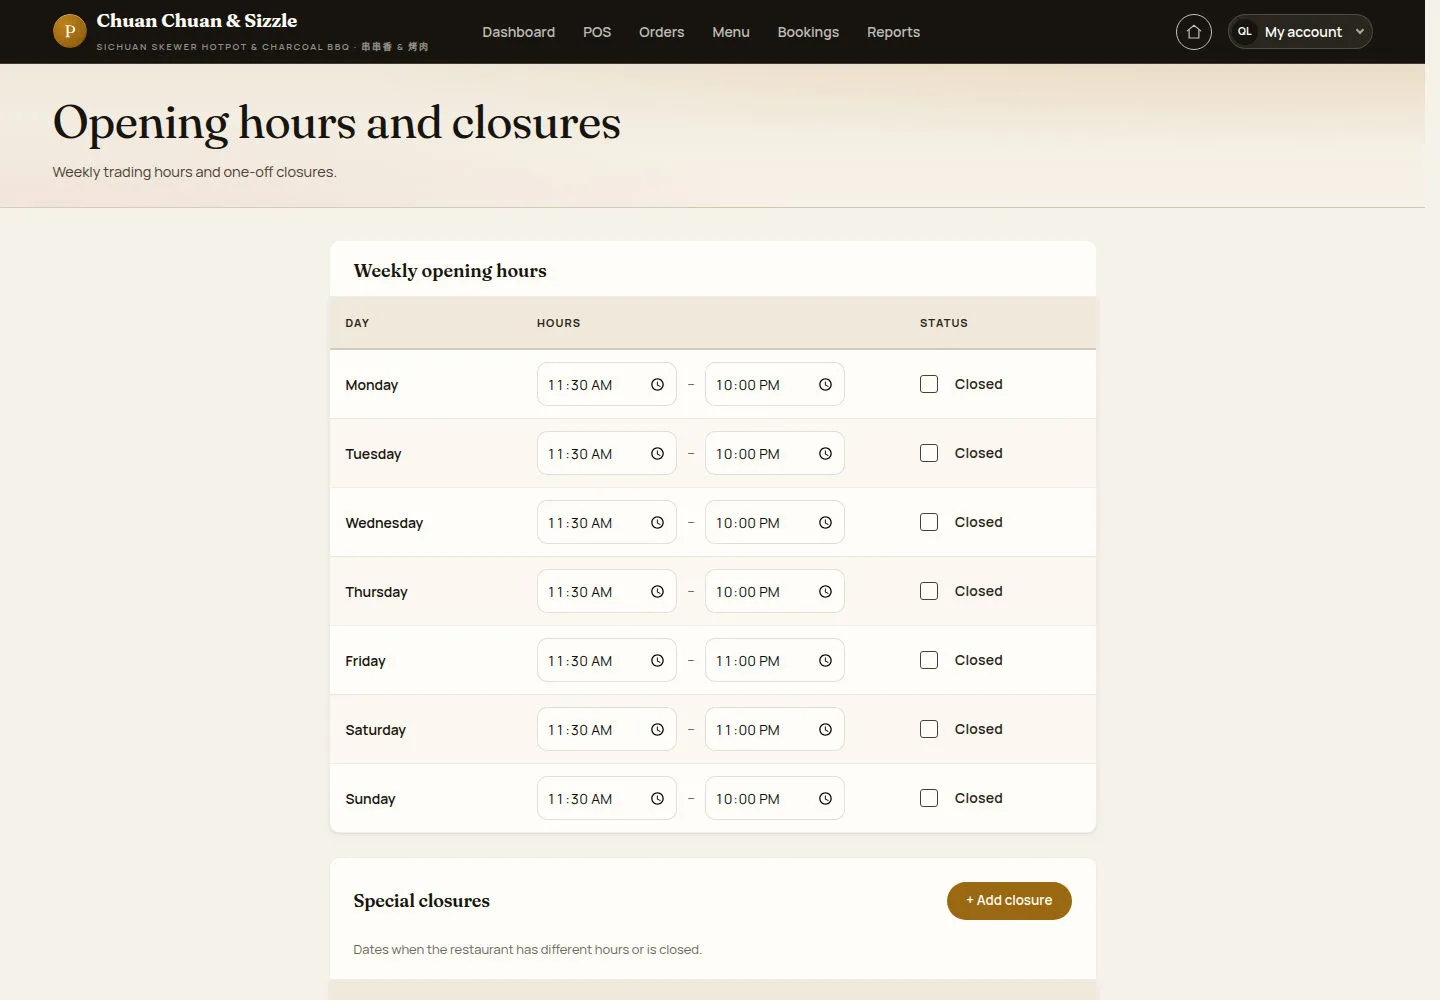The width and height of the screenshot is (1440, 1000).
Task: Open Friday opening time clock picker
Action: [657, 661]
